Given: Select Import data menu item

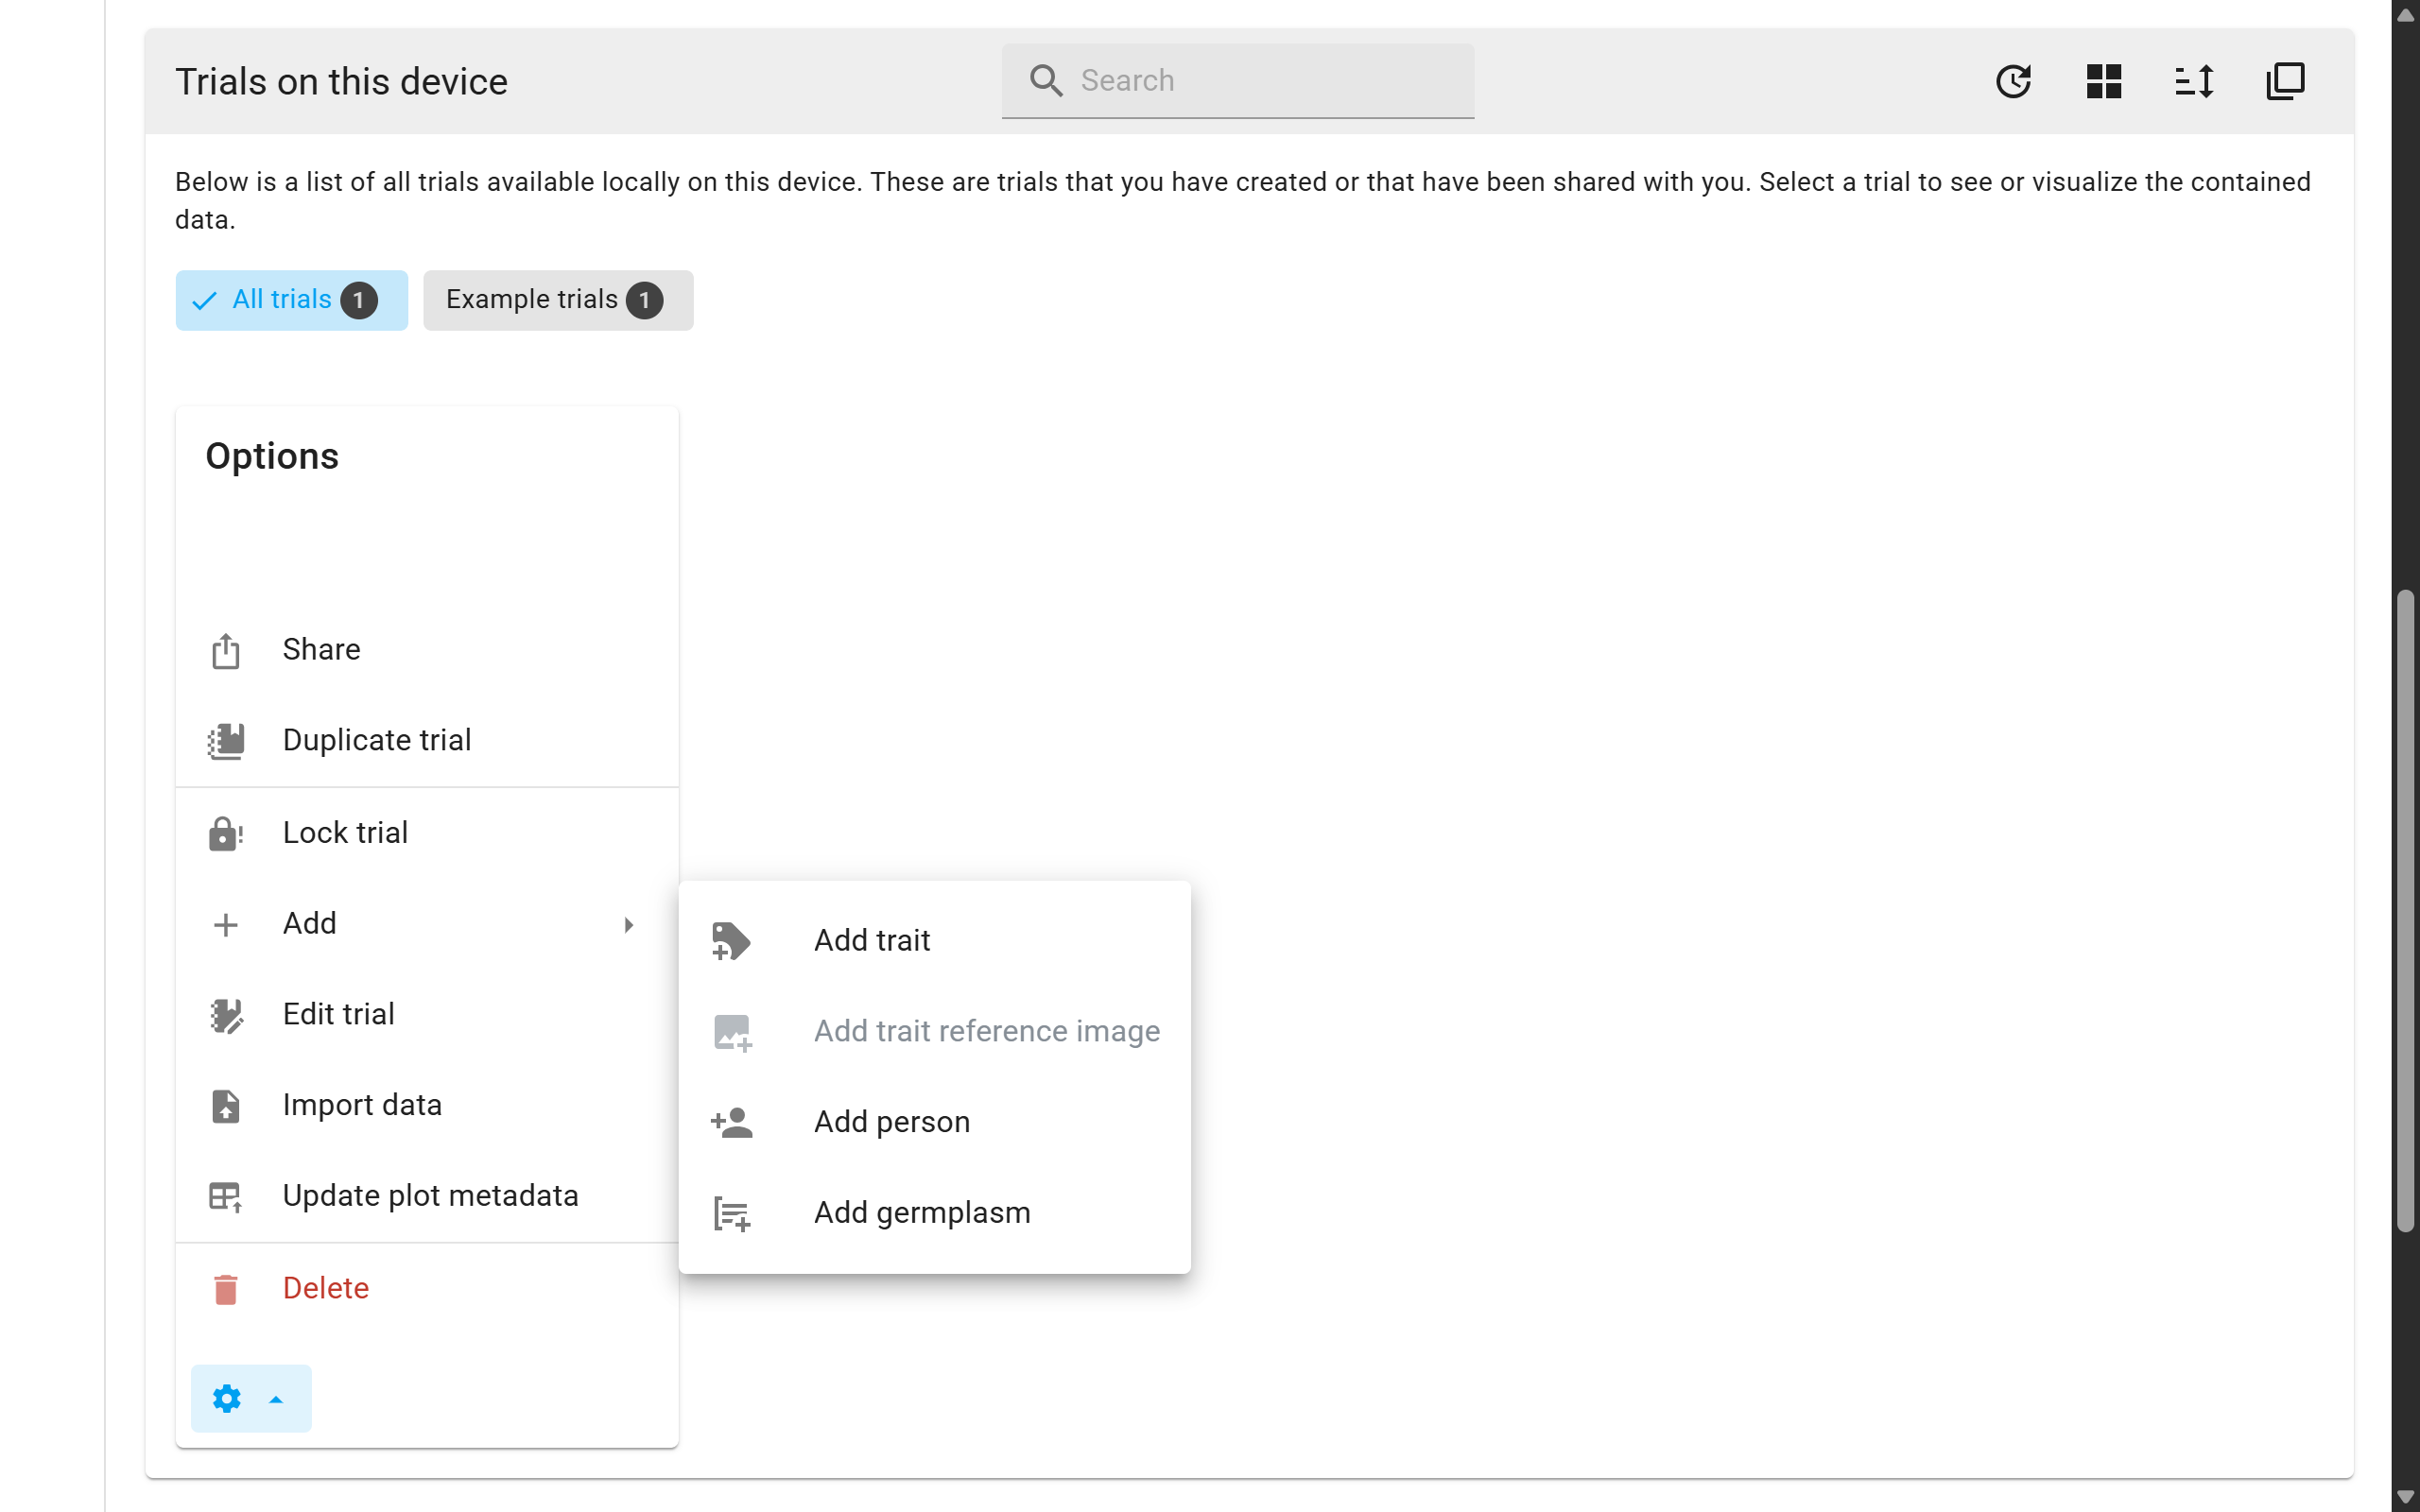Looking at the screenshot, I should (362, 1105).
